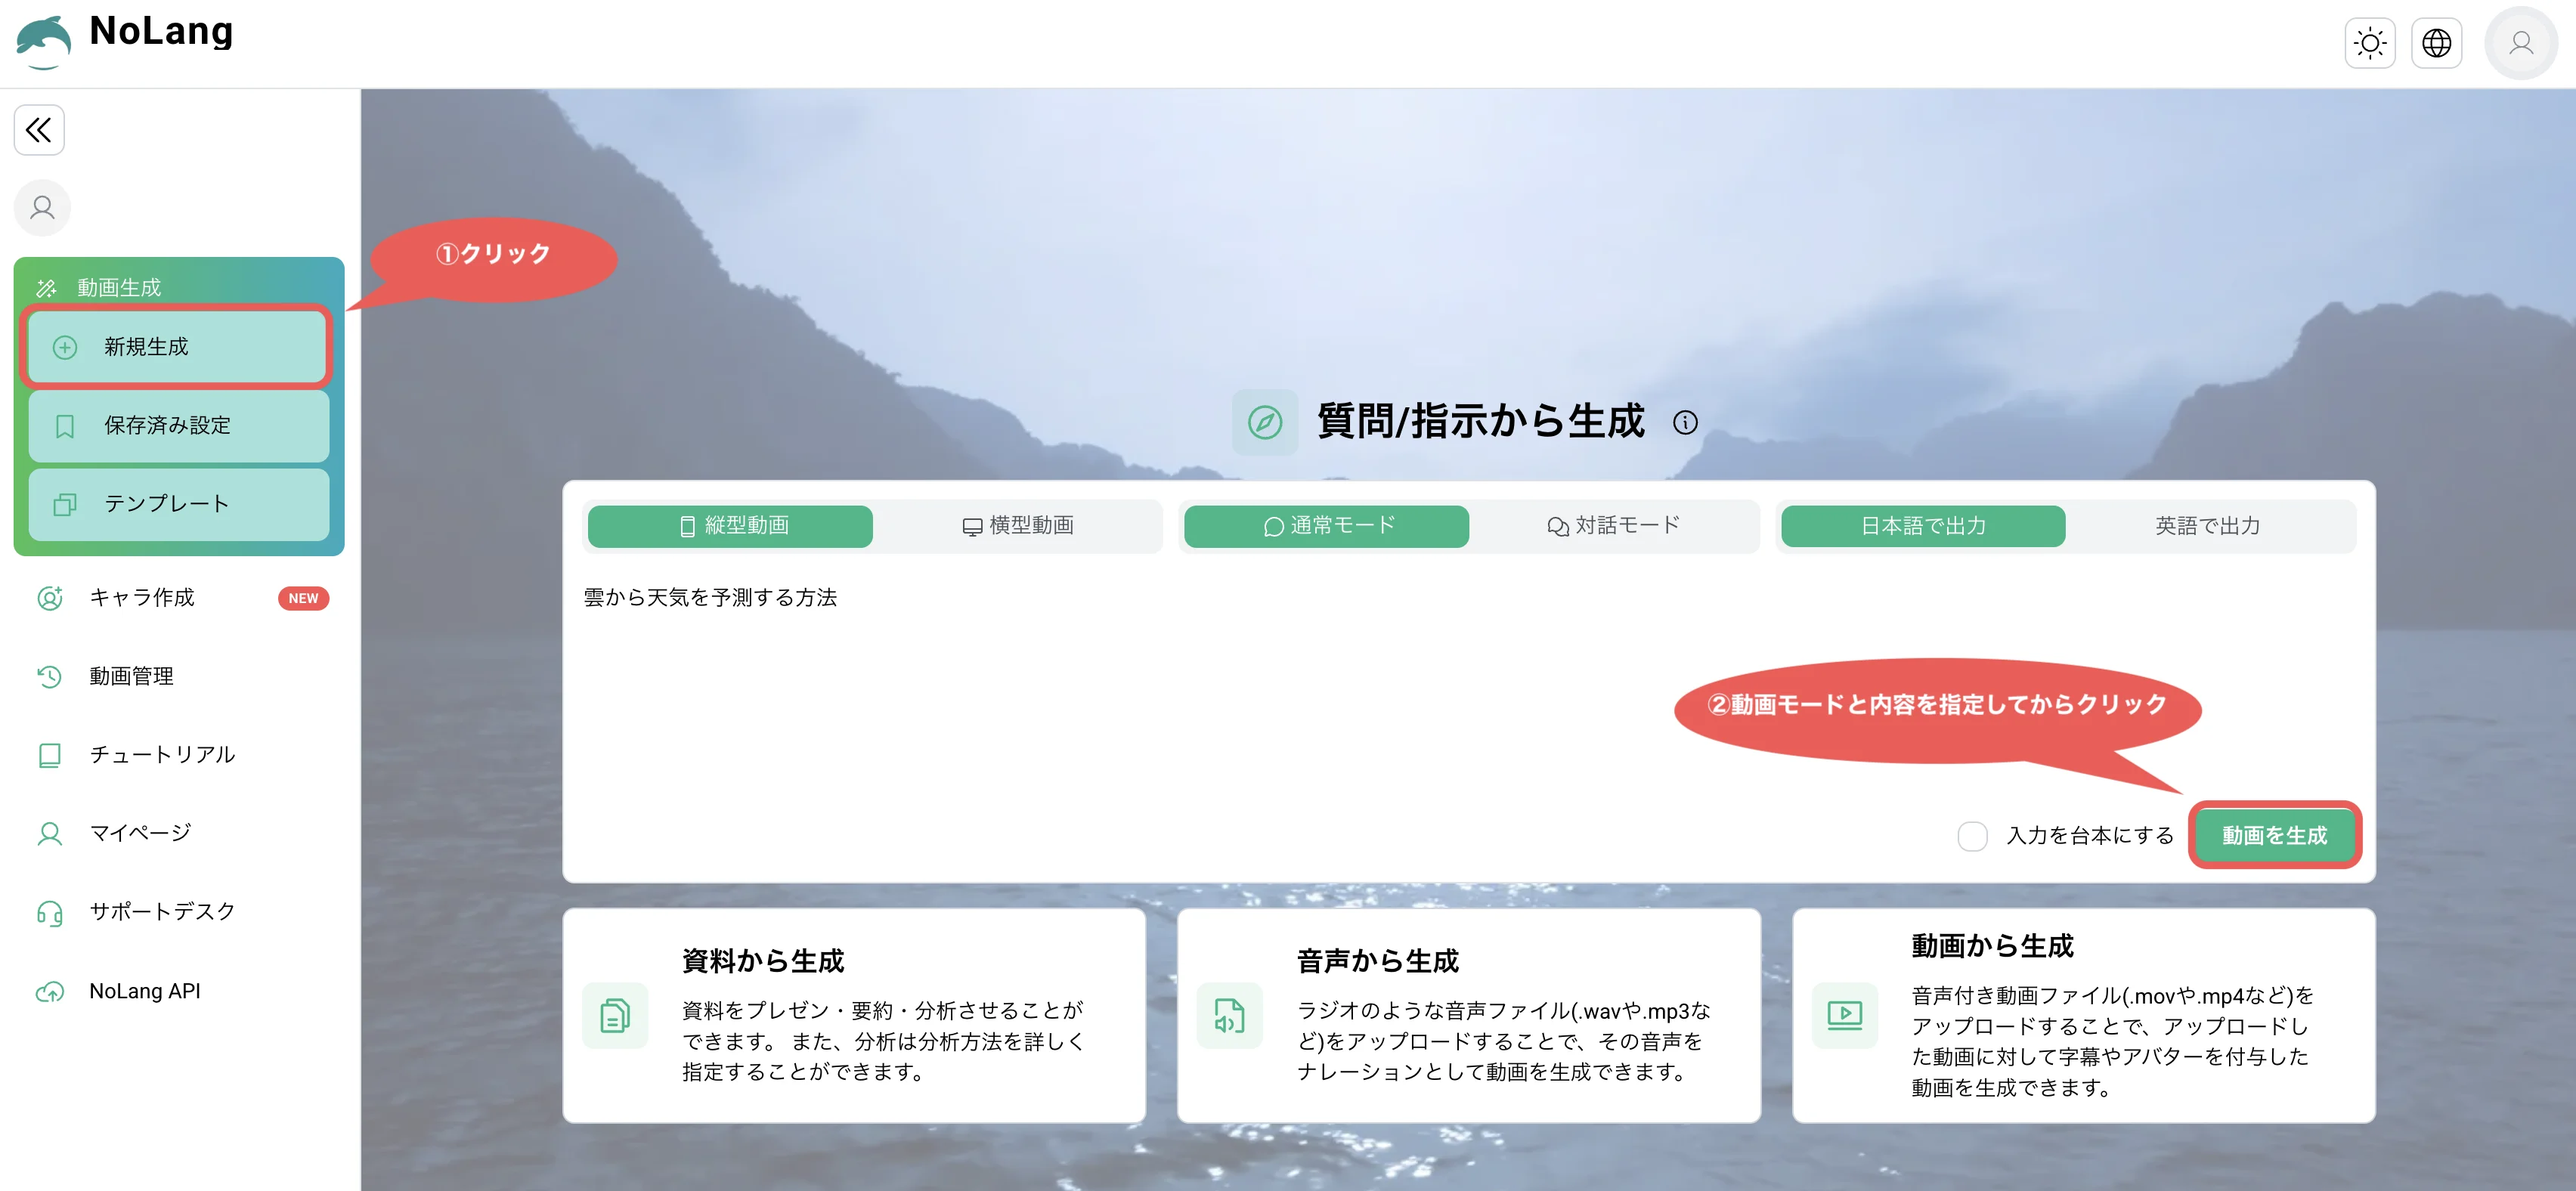This screenshot has height=1191, width=2576.
Task: Open the 音声から生成 card
Action: [x=1468, y=1016]
